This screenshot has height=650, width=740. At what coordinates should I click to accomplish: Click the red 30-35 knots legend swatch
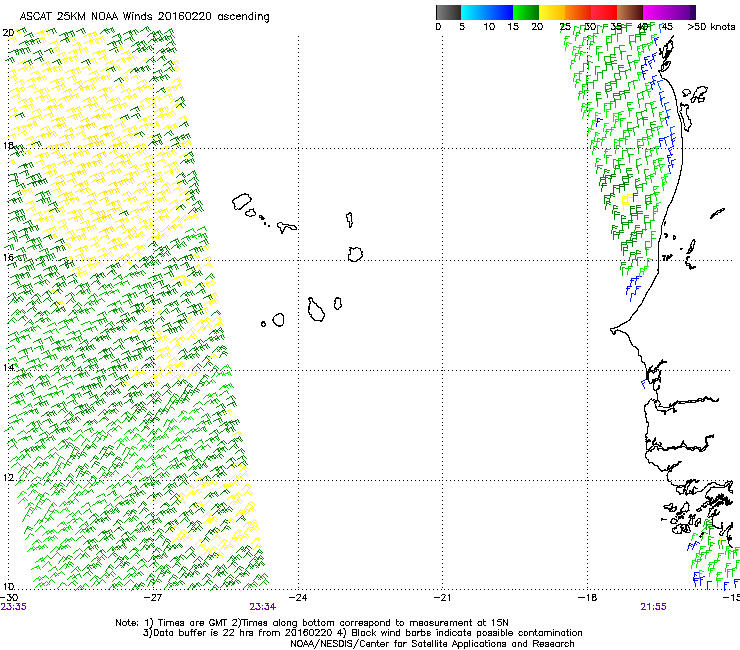[x=604, y=12]
